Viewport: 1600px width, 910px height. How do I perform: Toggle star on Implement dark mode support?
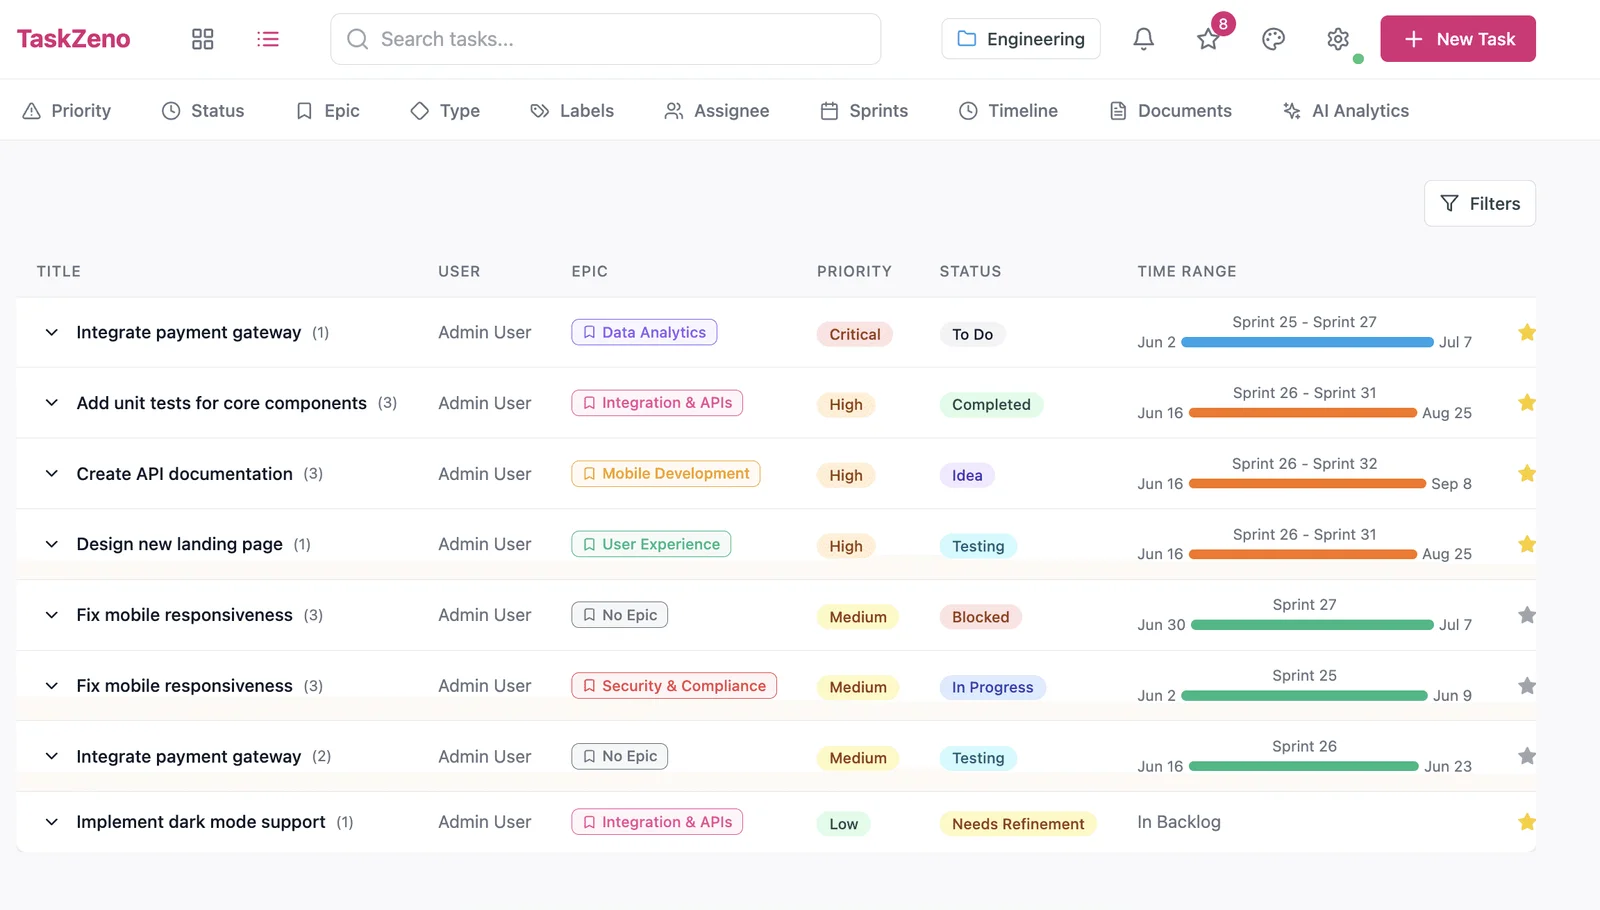coord(1526,822)
